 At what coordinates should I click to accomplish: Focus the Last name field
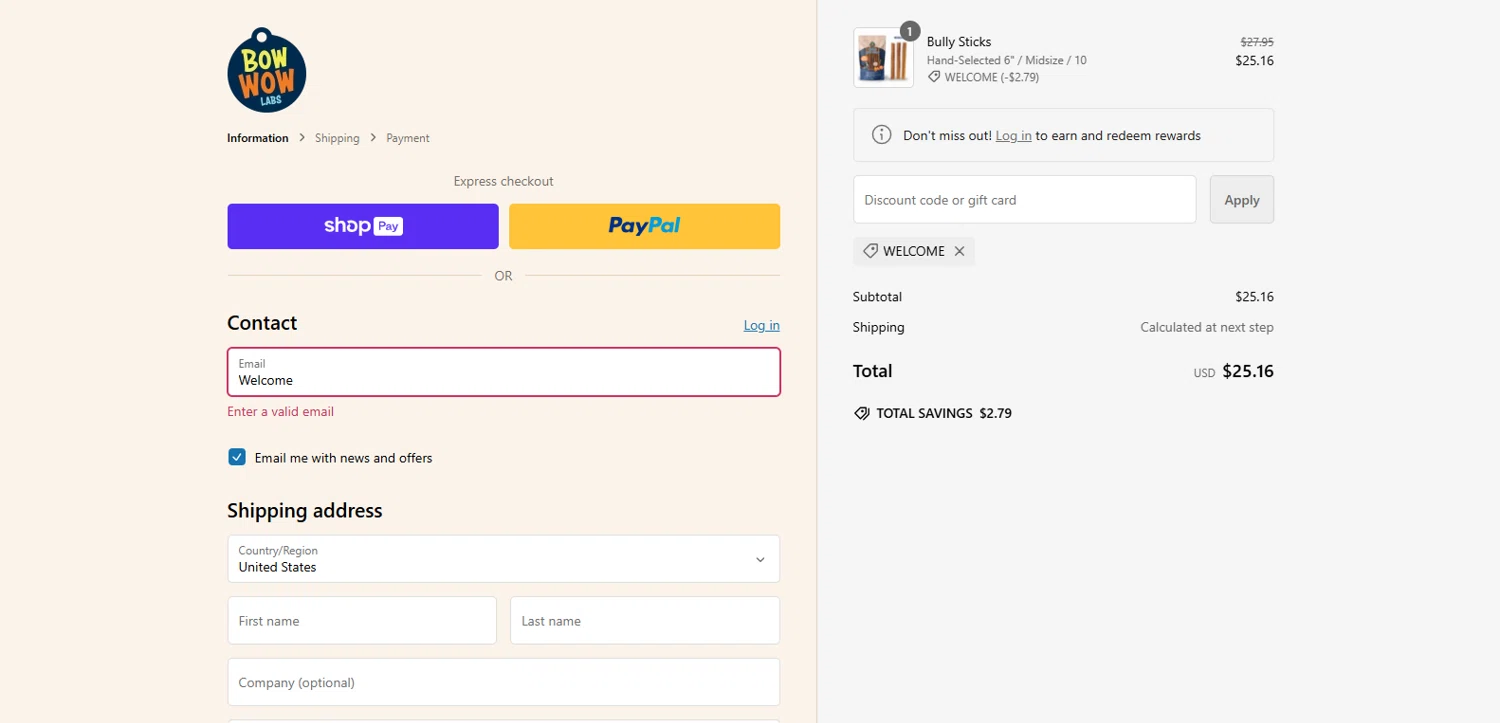(645, 621)
